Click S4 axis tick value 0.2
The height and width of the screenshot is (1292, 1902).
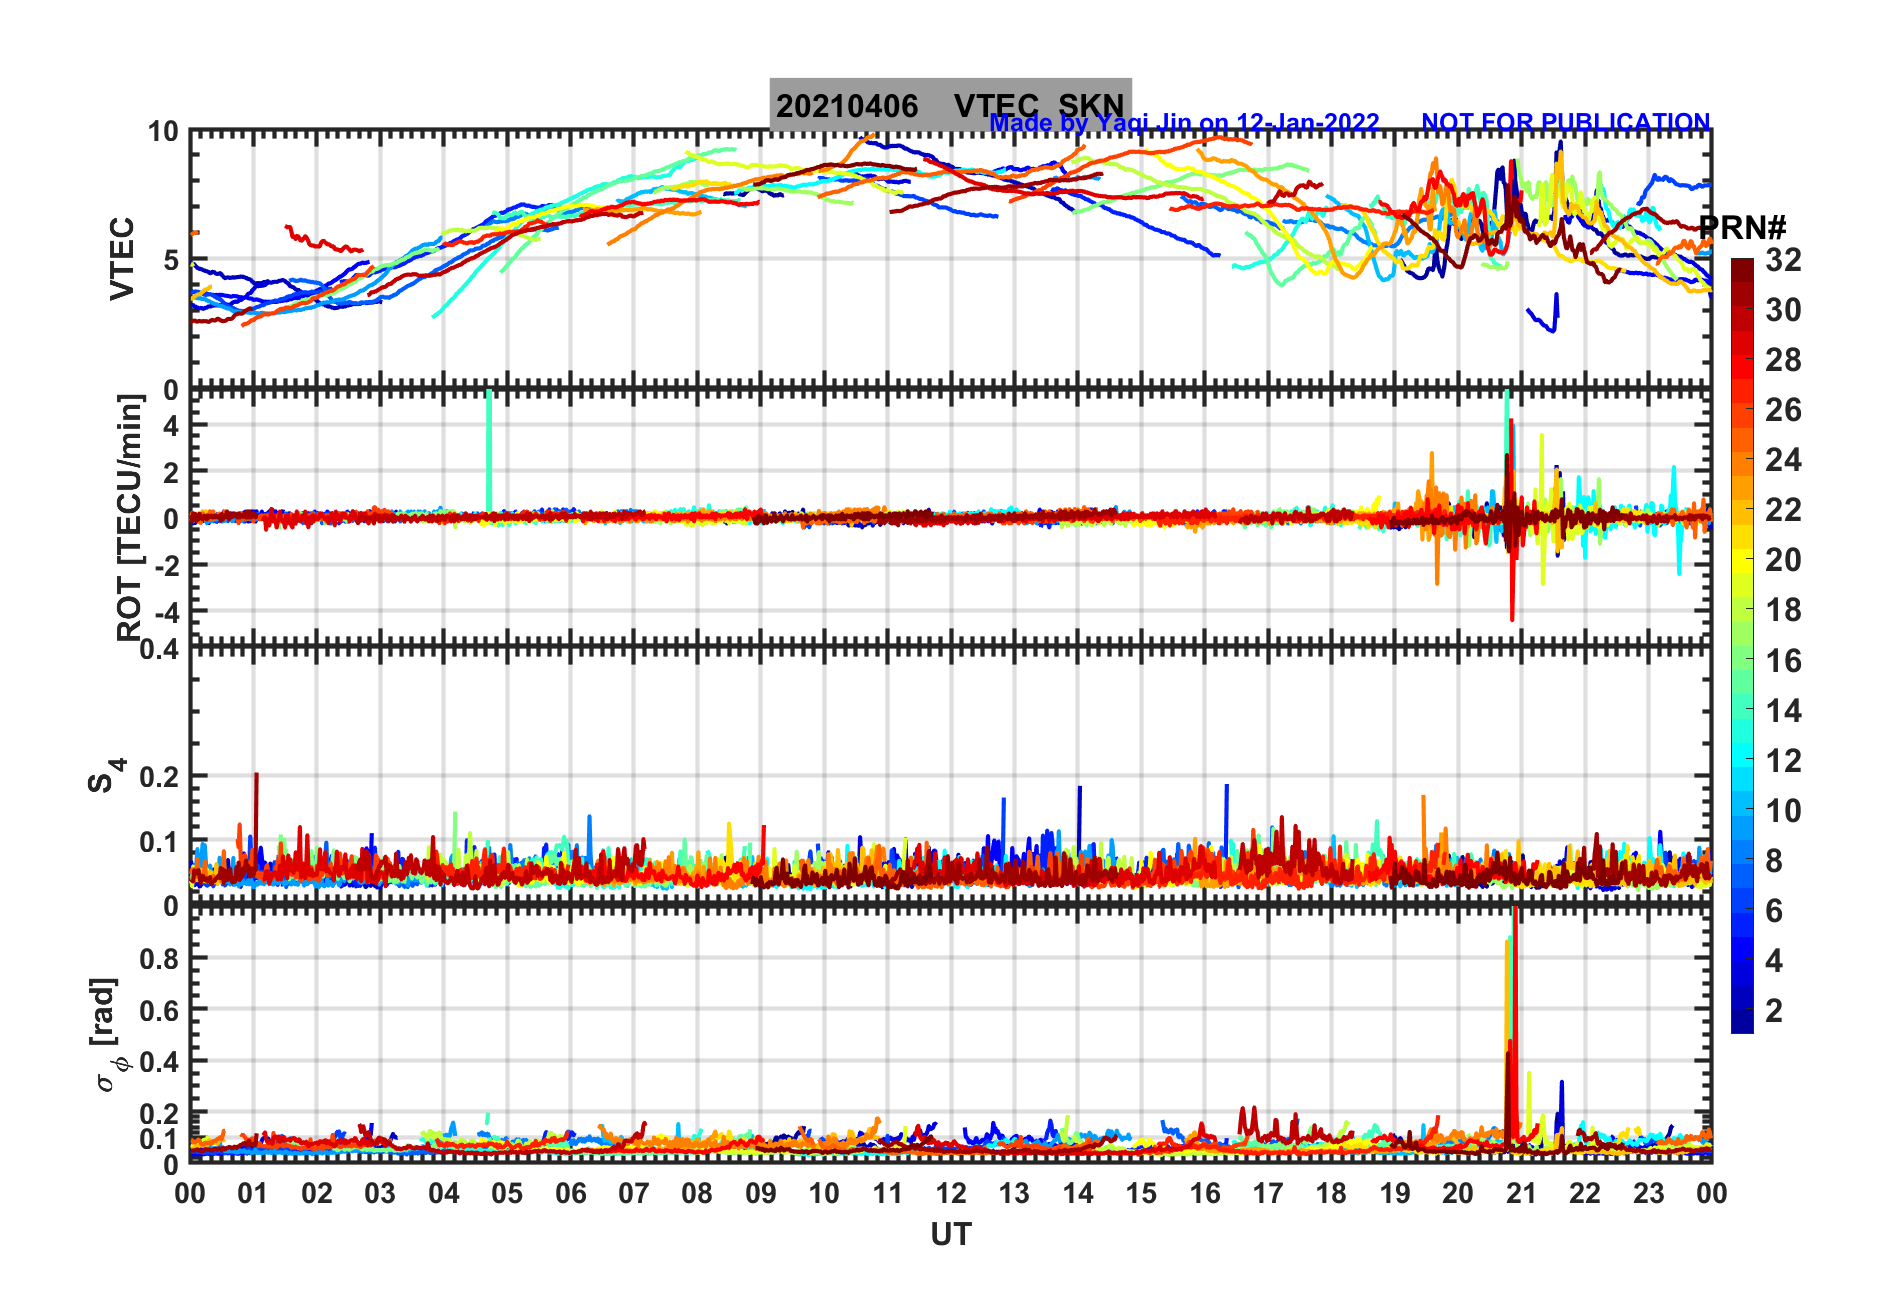pyautogui.click(x=160, y=776)
